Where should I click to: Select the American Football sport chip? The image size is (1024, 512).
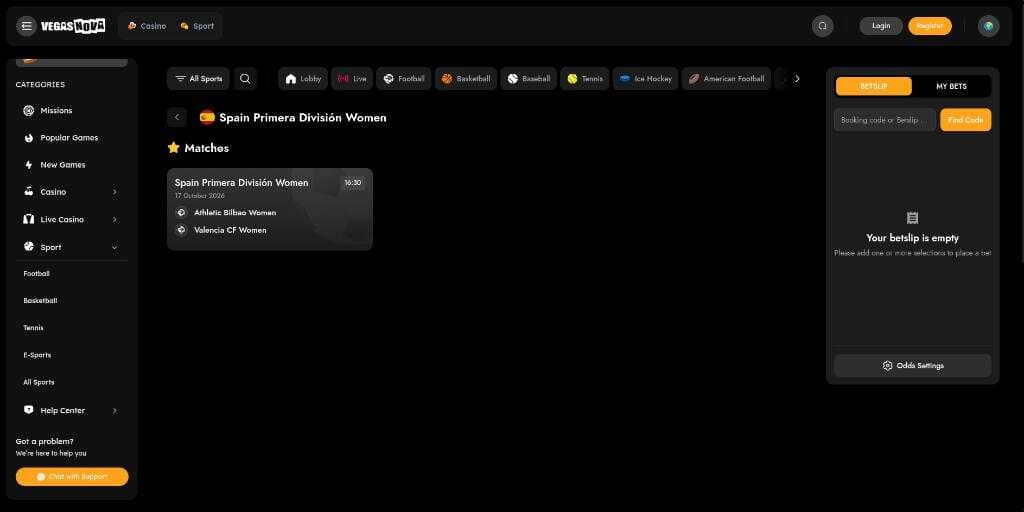726,78
